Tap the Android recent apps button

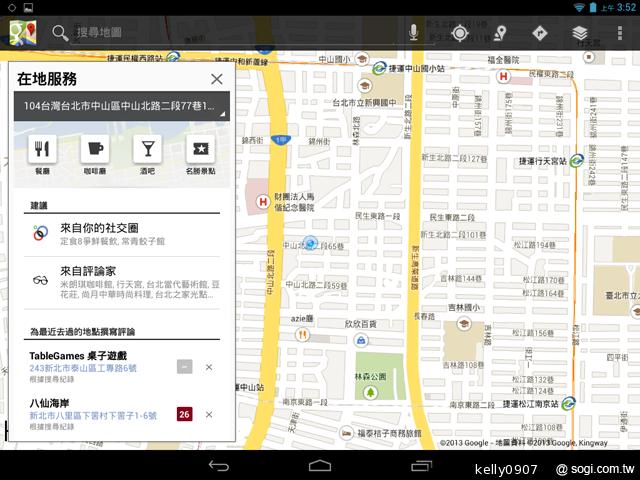pyautogui.click(x=421, y=466)
